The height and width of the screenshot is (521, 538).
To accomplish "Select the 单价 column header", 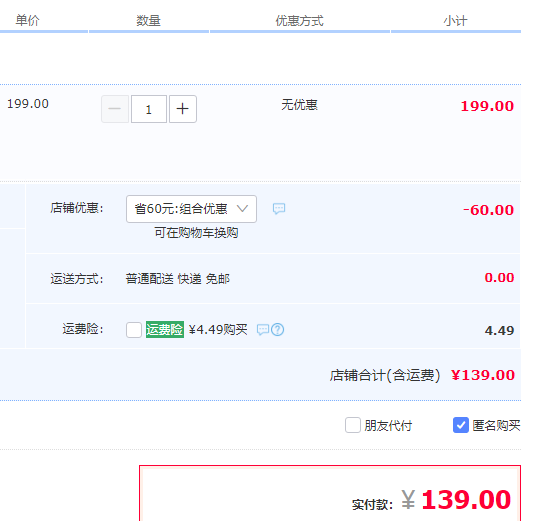I will [27, 21].
